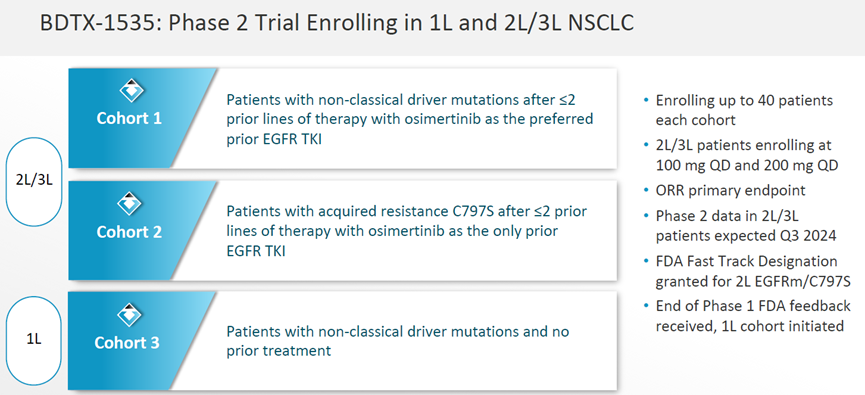Click the Cohort 2 acquired resistance C797S description
Viewport: 865px width, 395px height.
click(x=407, y=231)
